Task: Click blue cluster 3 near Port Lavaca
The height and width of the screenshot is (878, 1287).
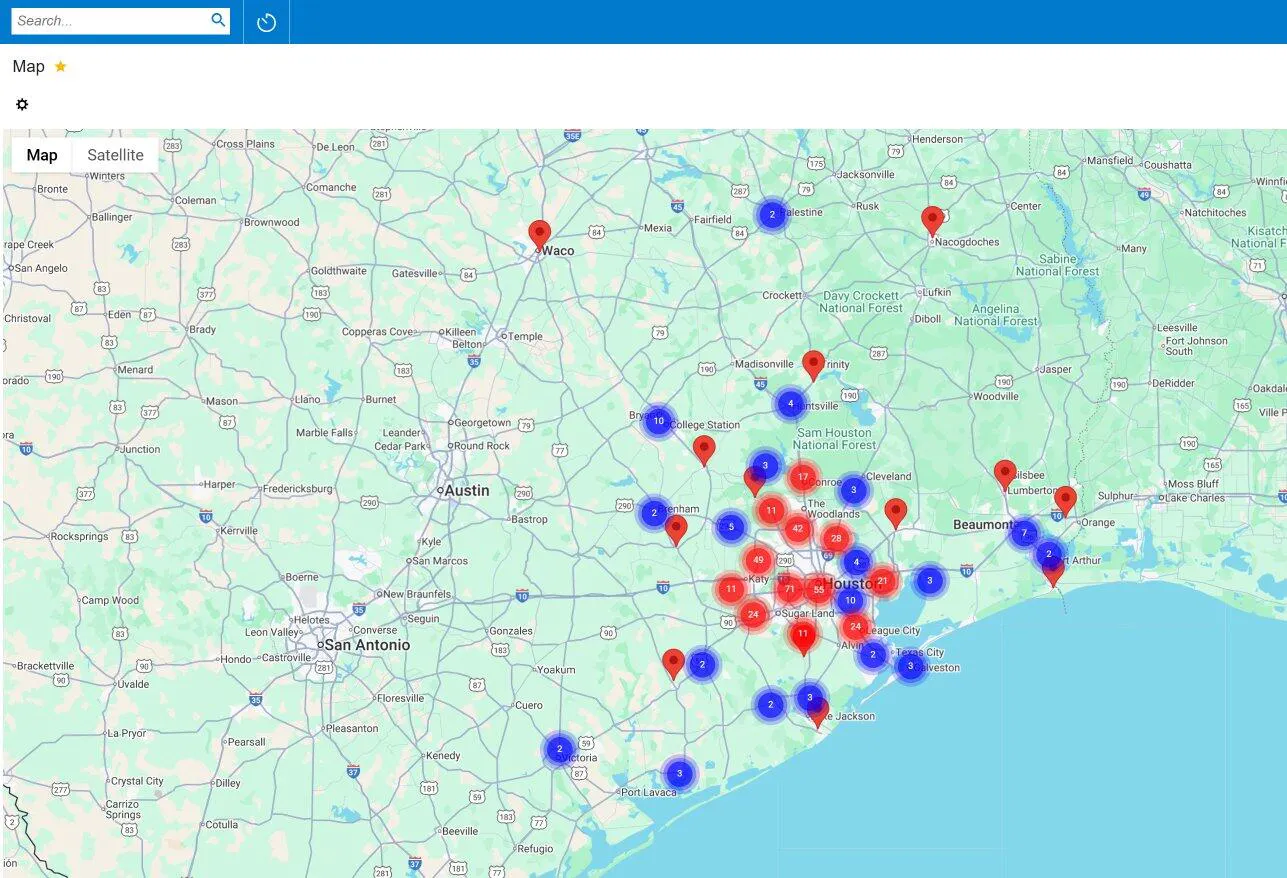Action: [679, 773]
